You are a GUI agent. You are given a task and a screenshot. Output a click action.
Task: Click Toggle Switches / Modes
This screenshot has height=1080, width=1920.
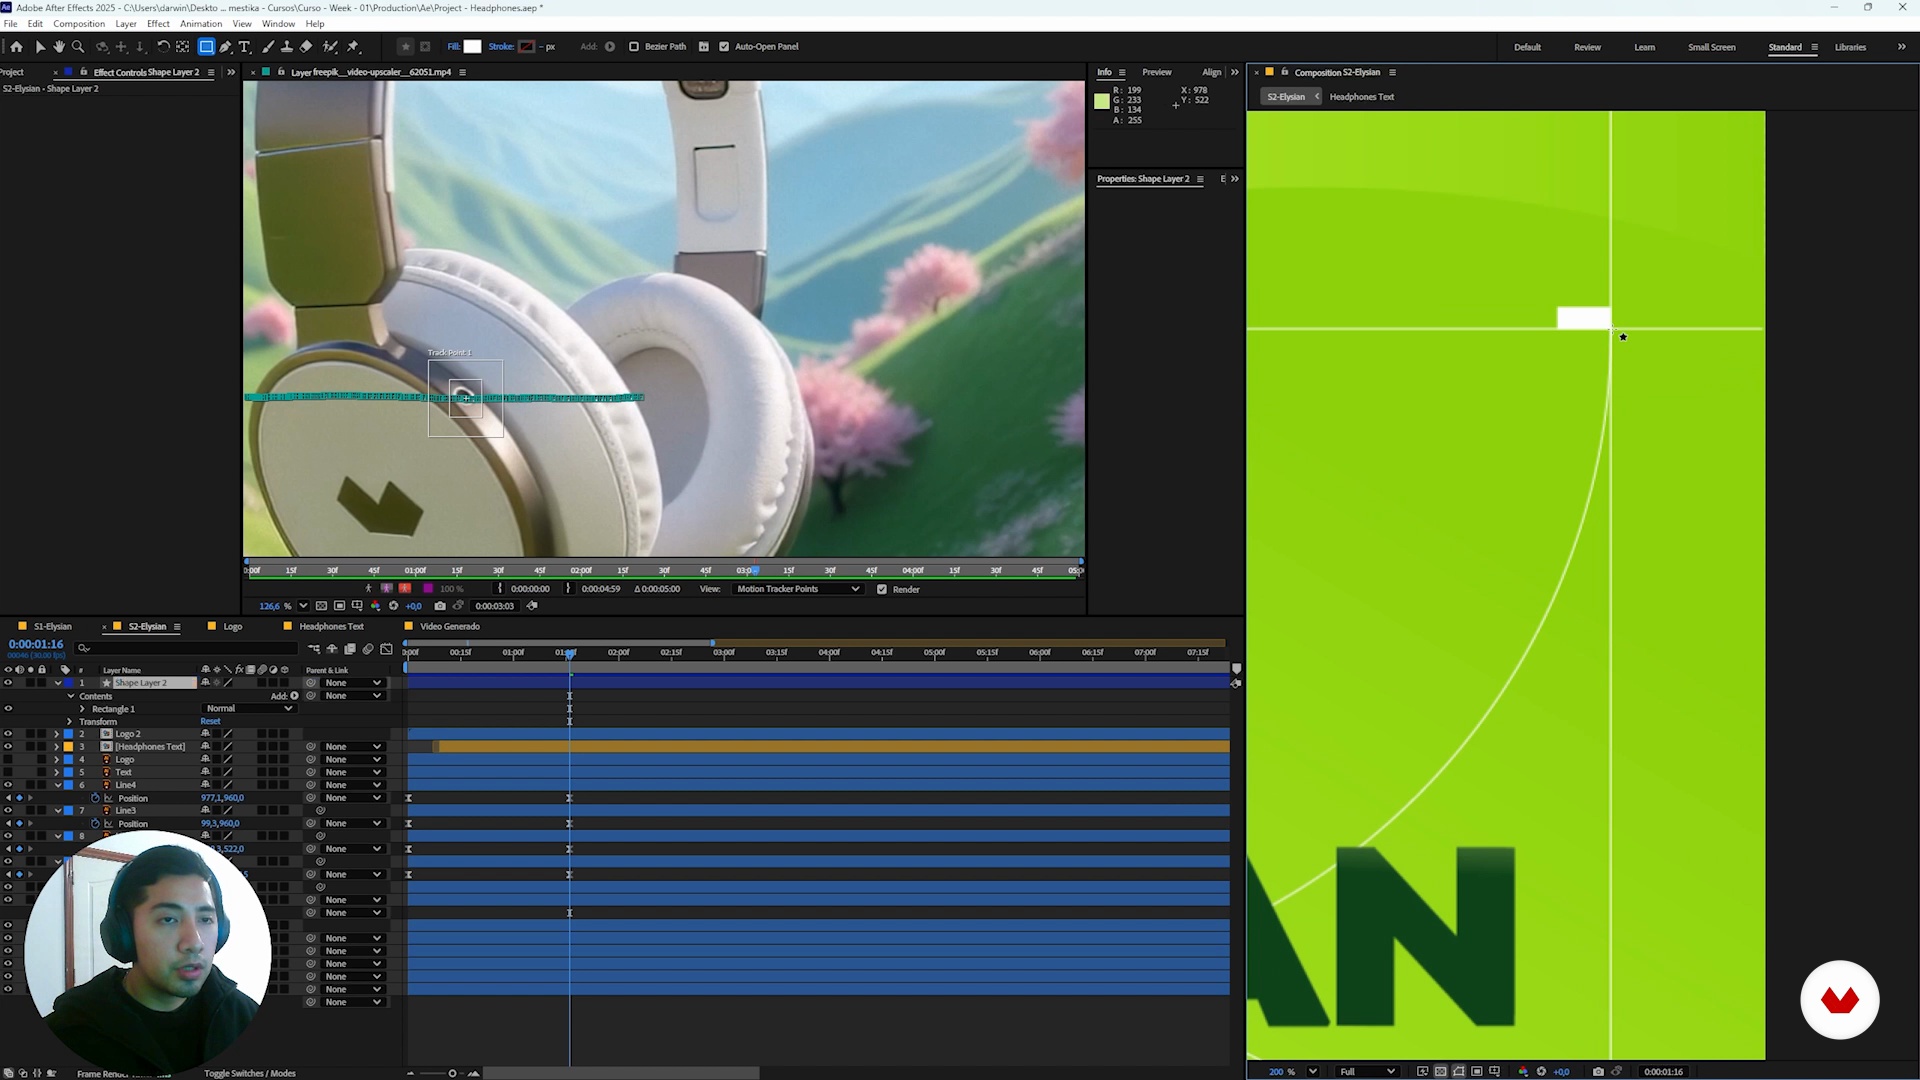250,1074
